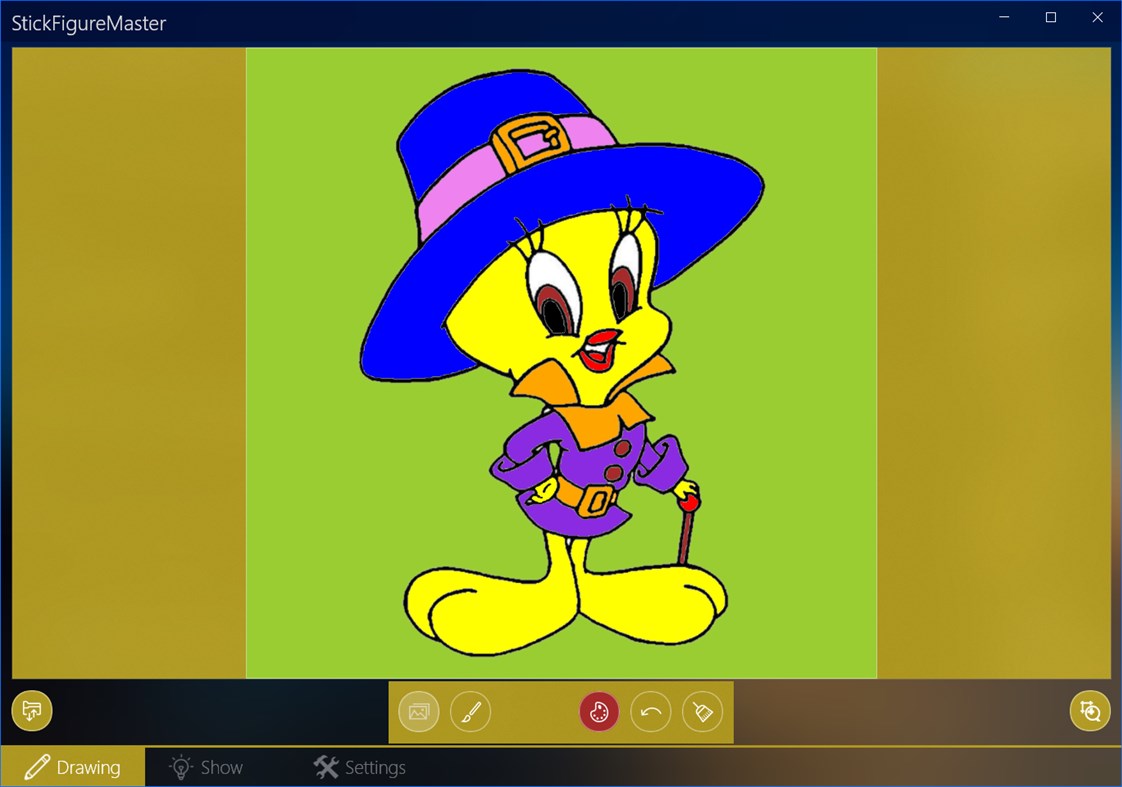Switch to the Drawing tab
This screenshot has height=787, width=1122.
72,767
